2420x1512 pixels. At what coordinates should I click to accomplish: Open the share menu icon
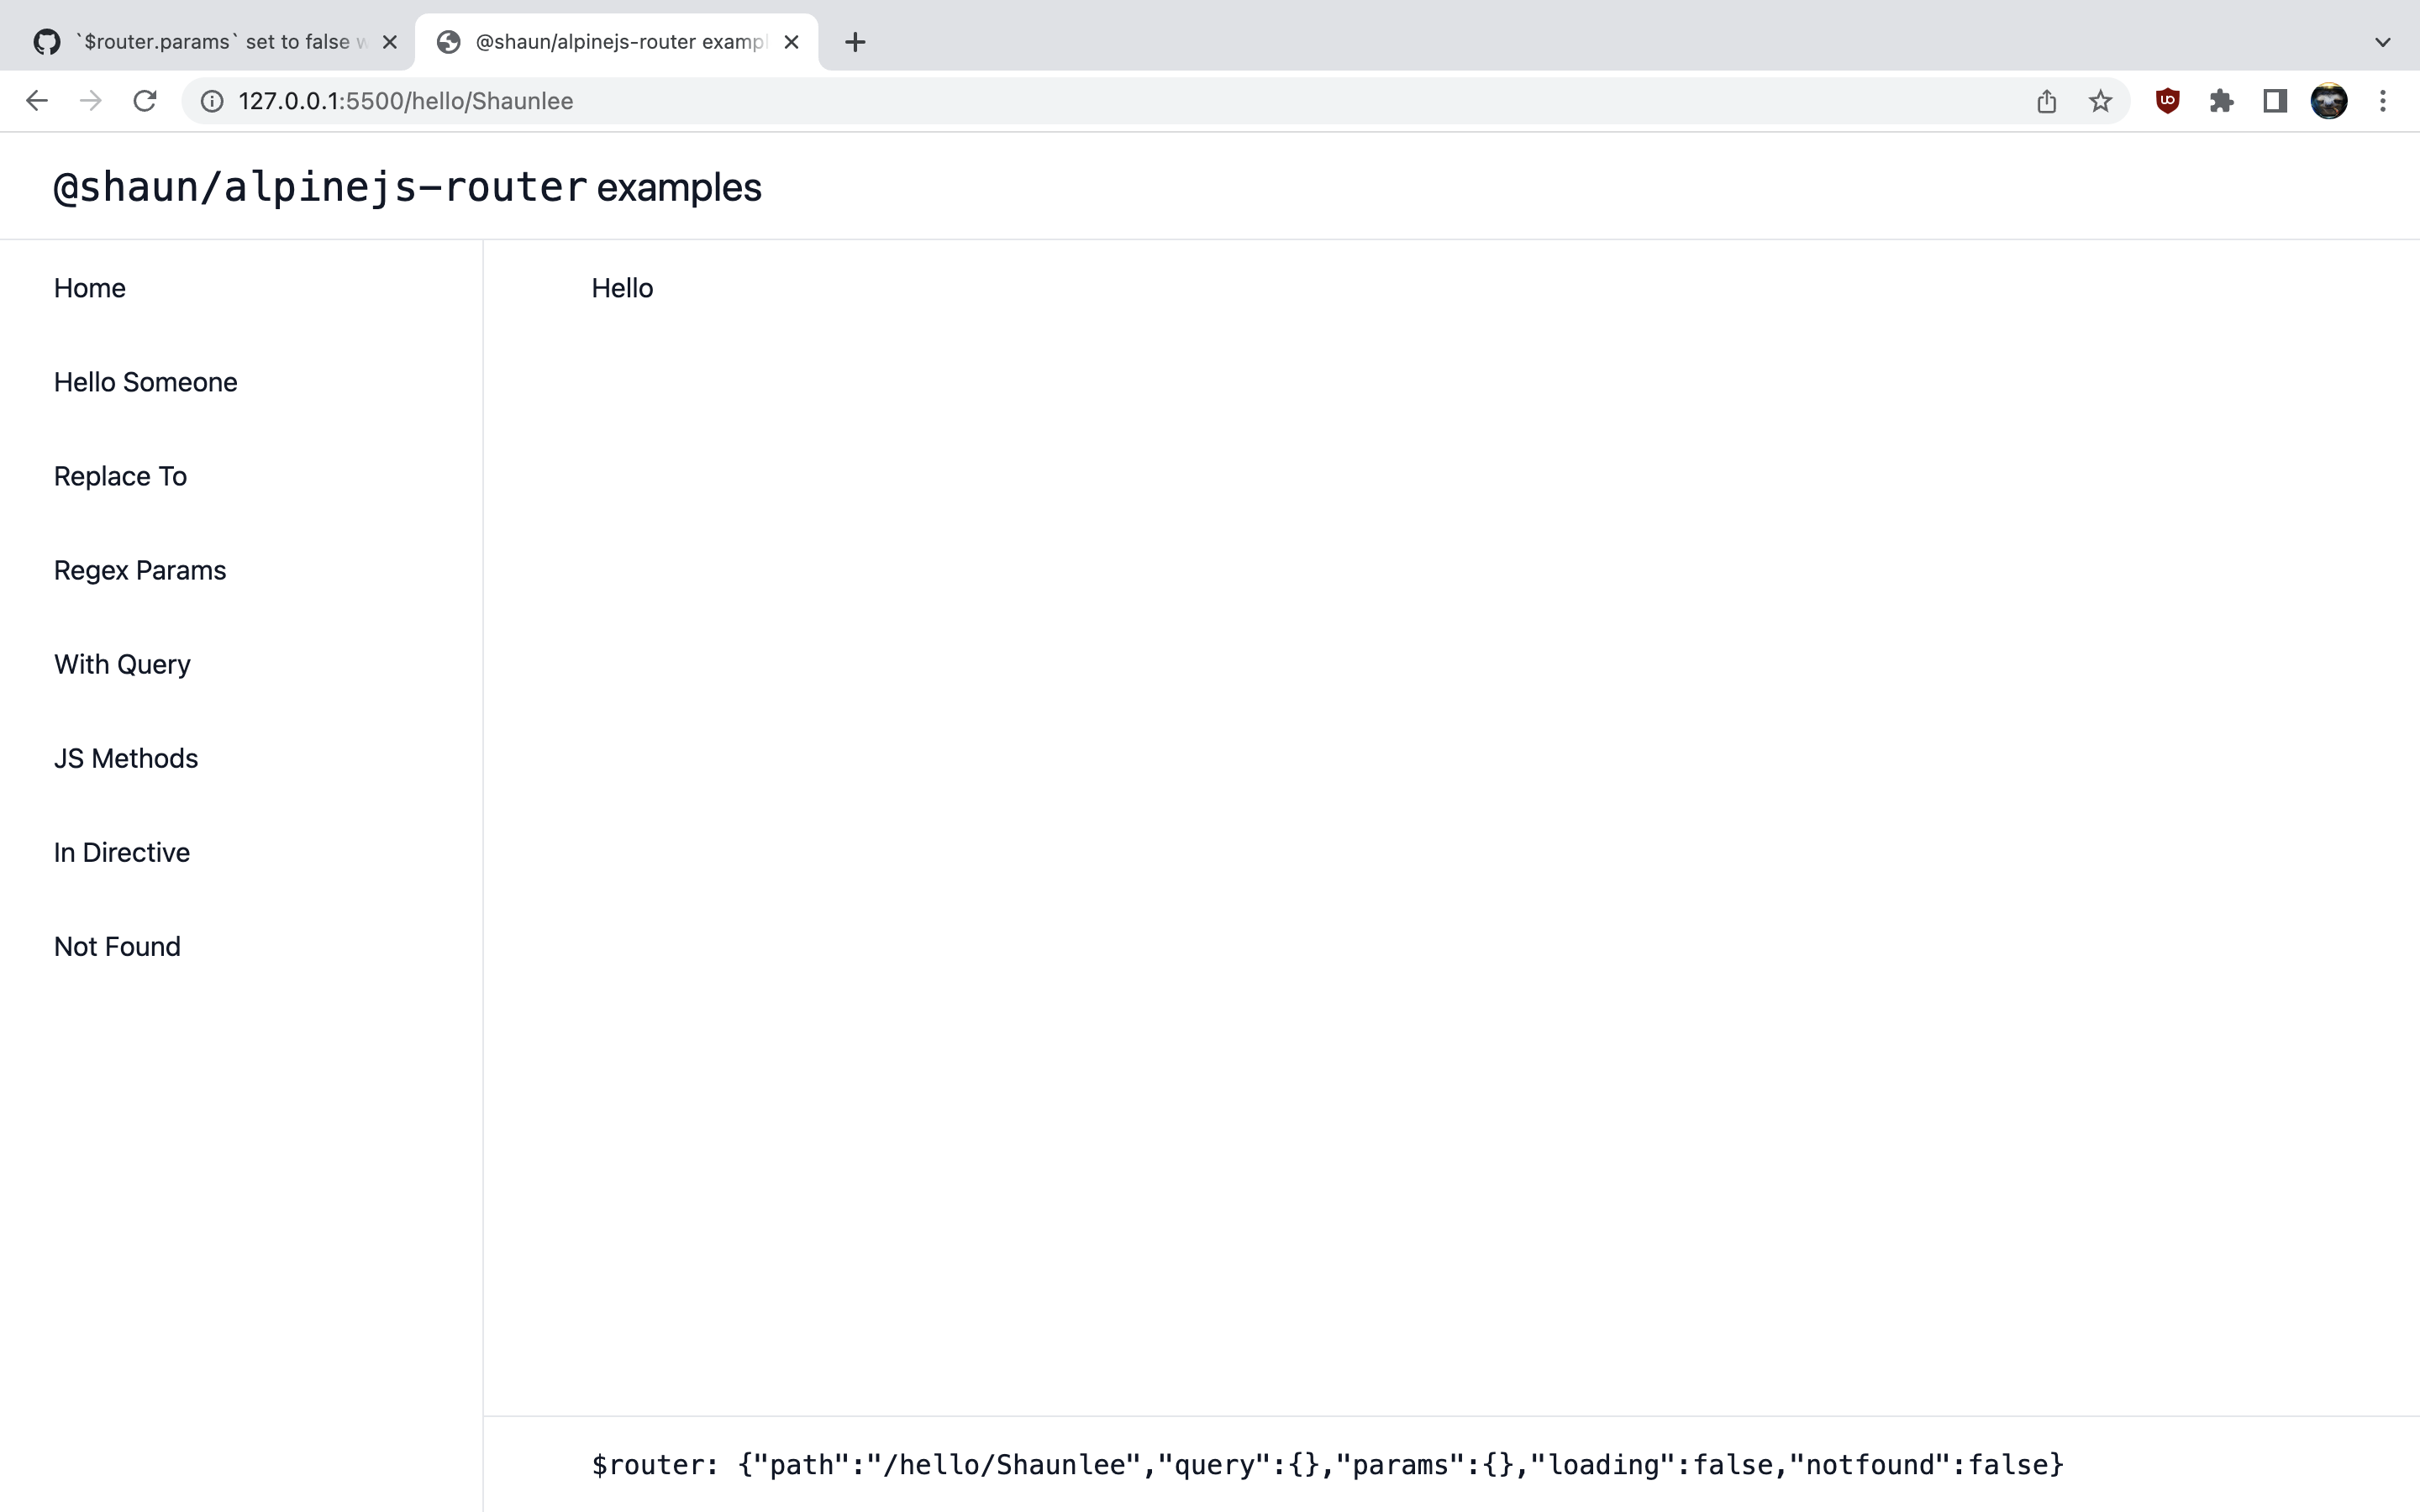point(2046,100)
